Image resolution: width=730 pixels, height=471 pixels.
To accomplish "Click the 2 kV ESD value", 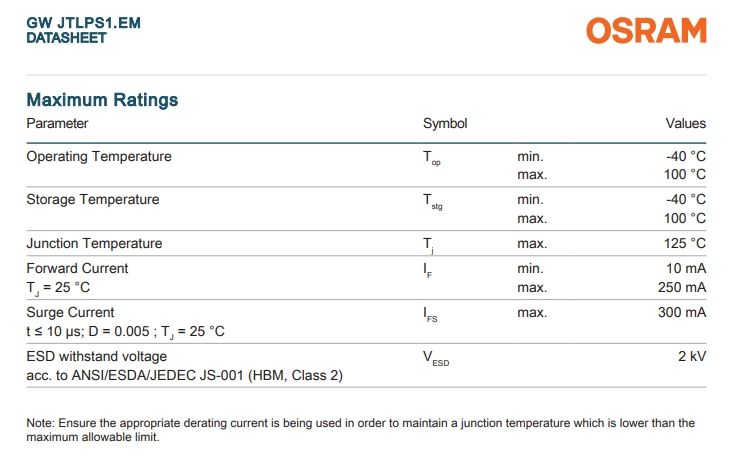I will click(x=691, y=356).
